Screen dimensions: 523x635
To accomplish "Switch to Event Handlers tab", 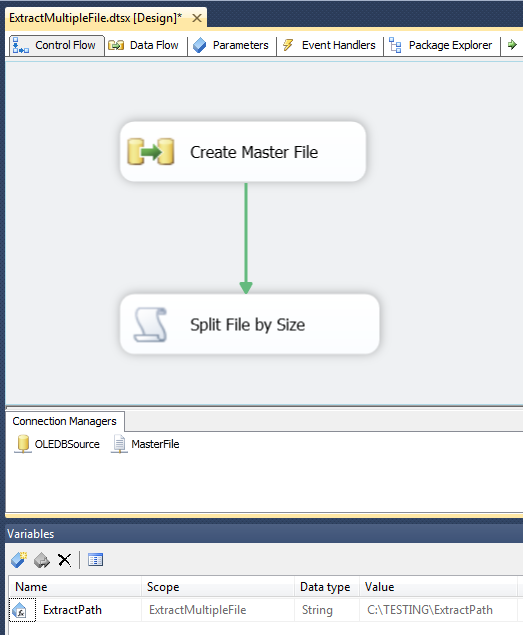I will (x=330, y=45).
